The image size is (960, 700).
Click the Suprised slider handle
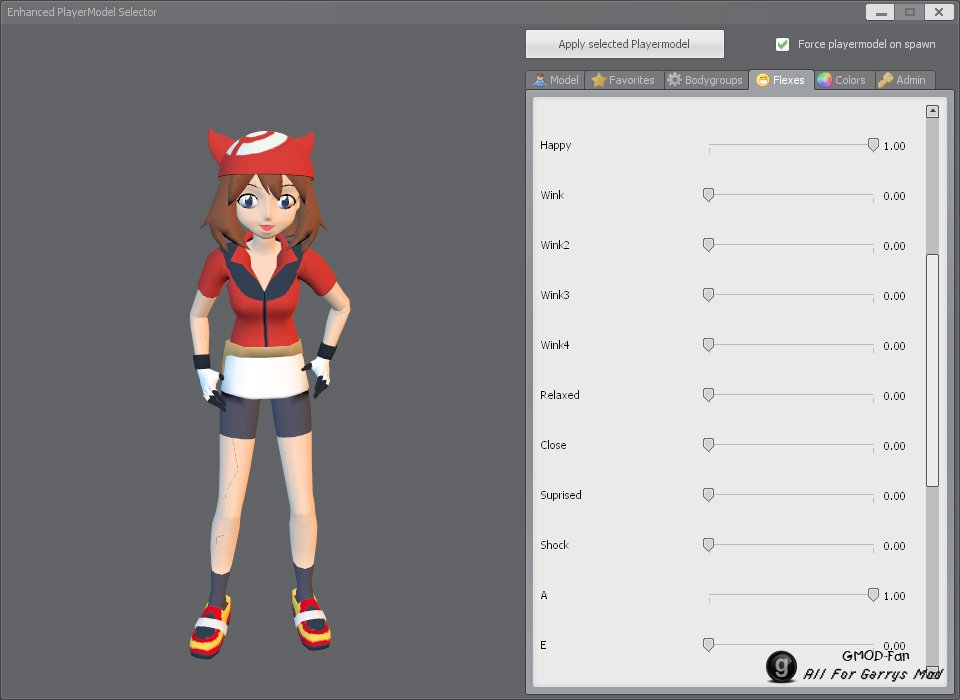pos(708,495)
